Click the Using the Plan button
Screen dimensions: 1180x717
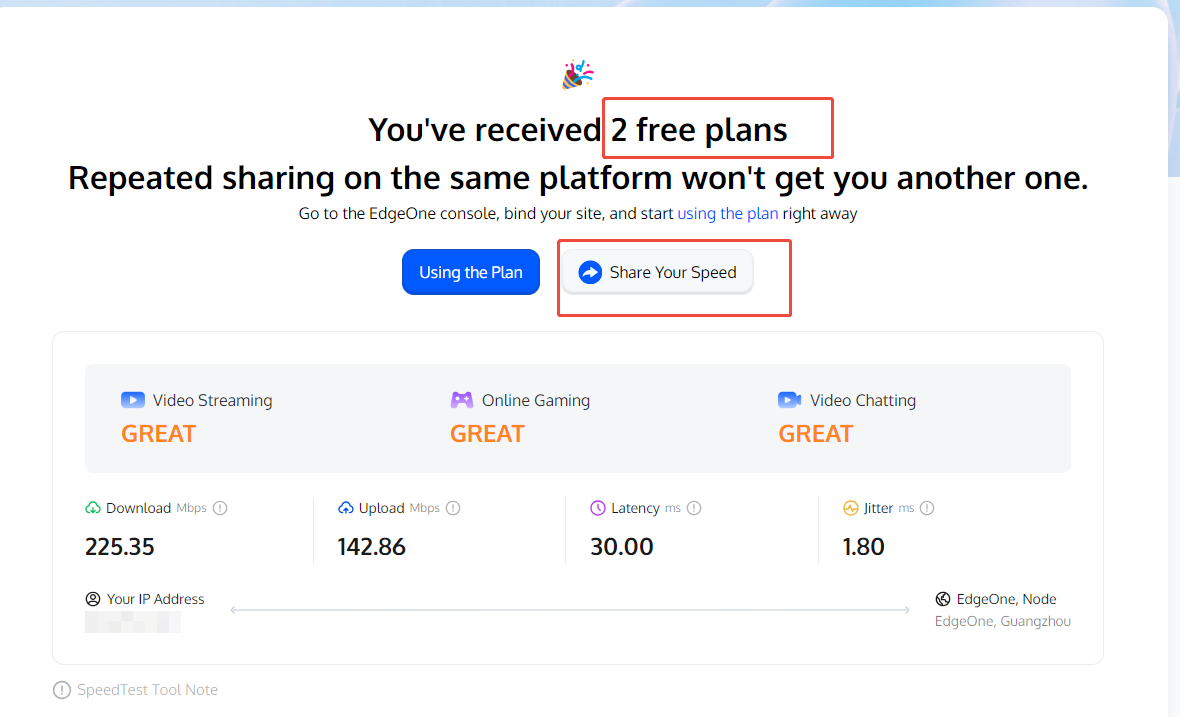tap(470, 272)
